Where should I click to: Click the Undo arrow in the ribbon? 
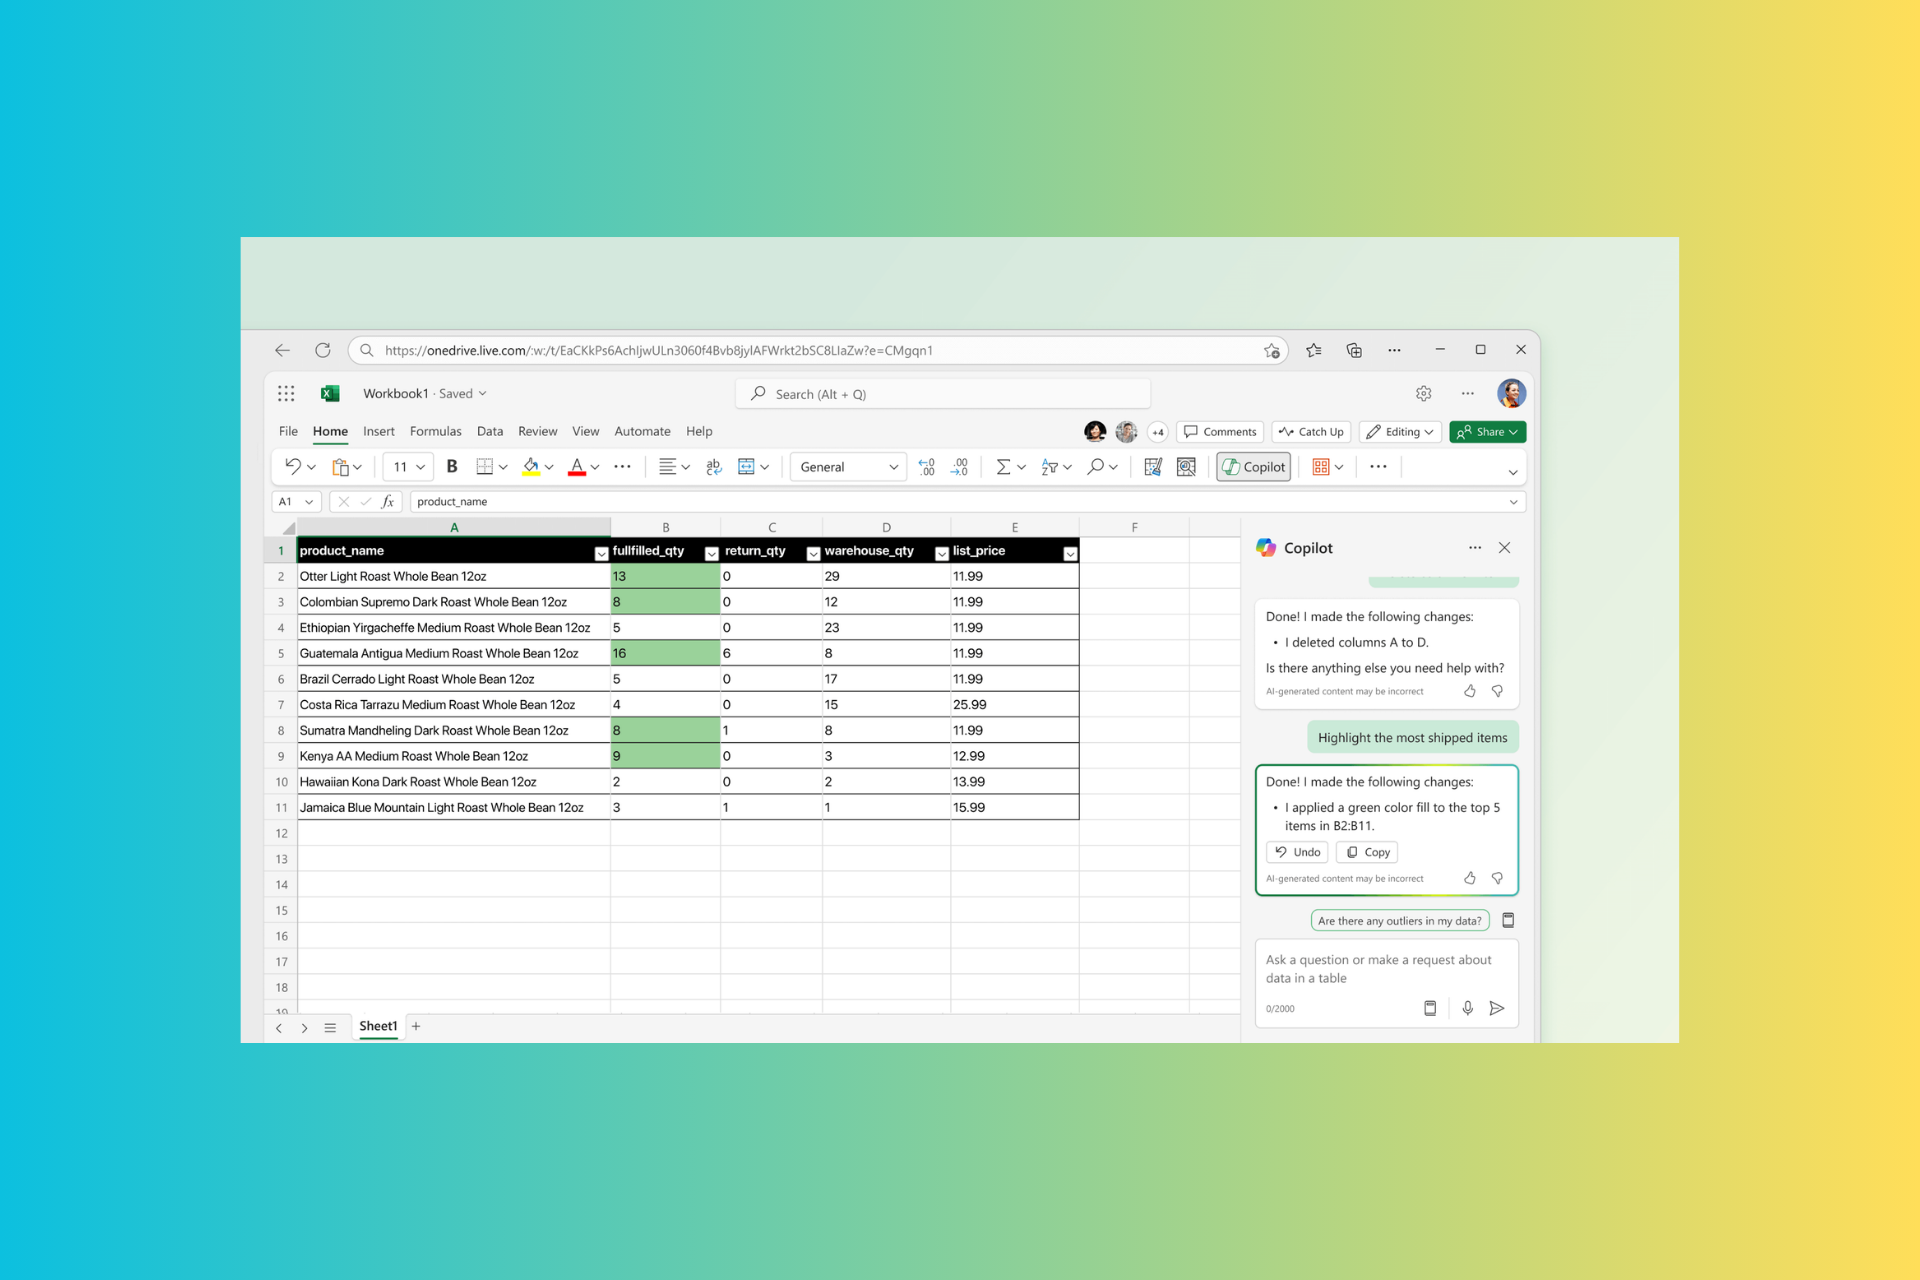[x=292, y=466]
